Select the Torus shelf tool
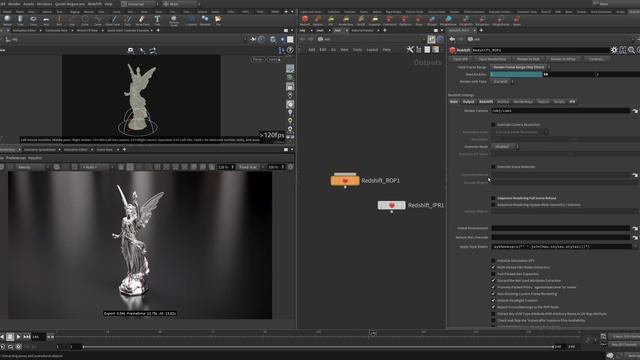This screenshot has height=360, width=640. 33,20
